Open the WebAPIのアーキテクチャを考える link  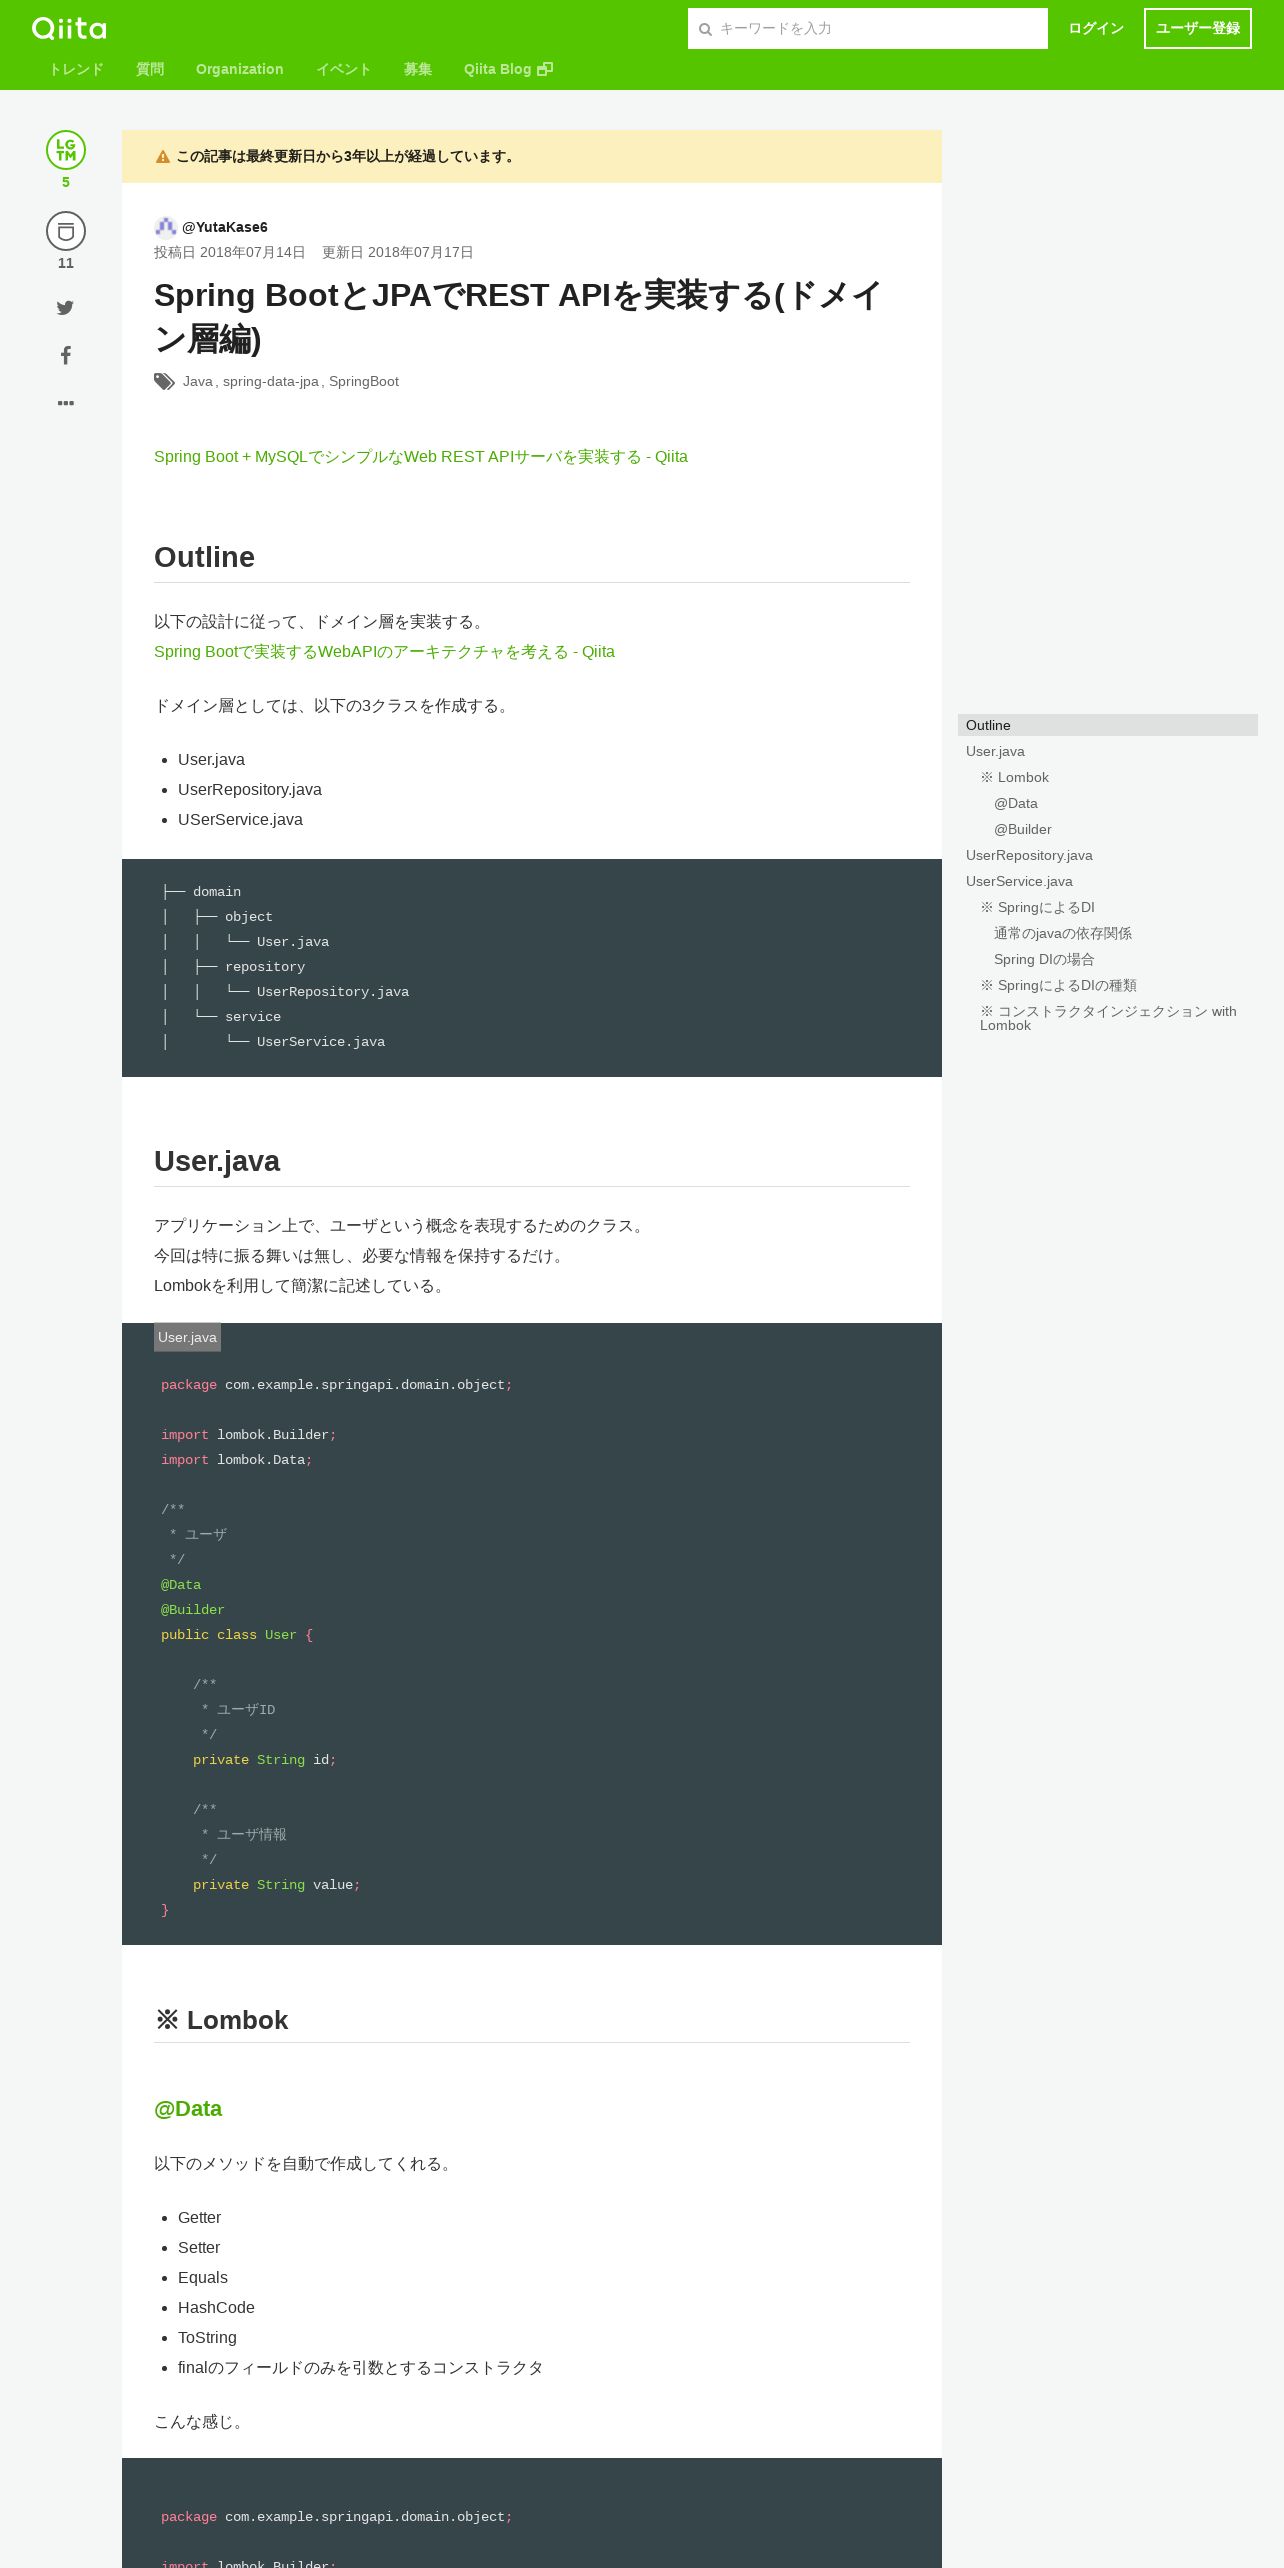coord(384,652)
